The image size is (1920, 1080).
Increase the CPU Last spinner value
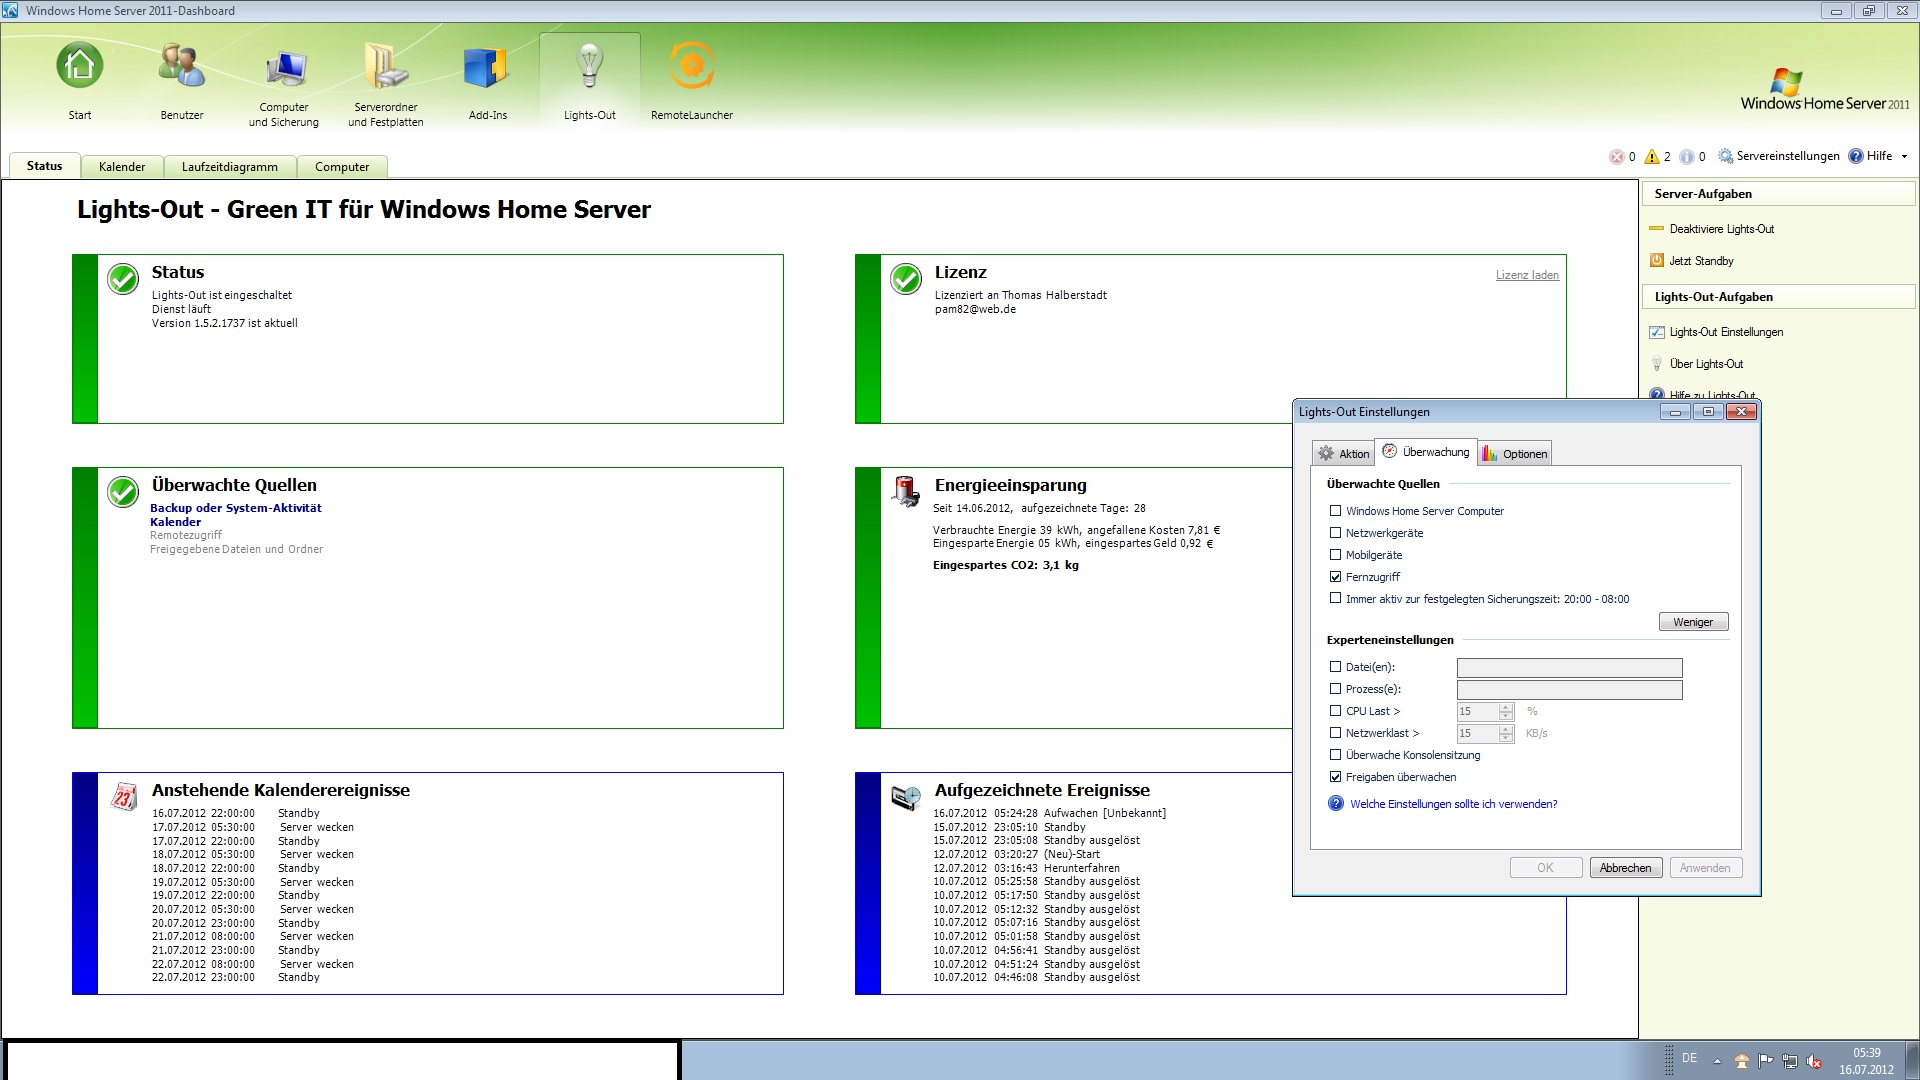coord(1506,707)
